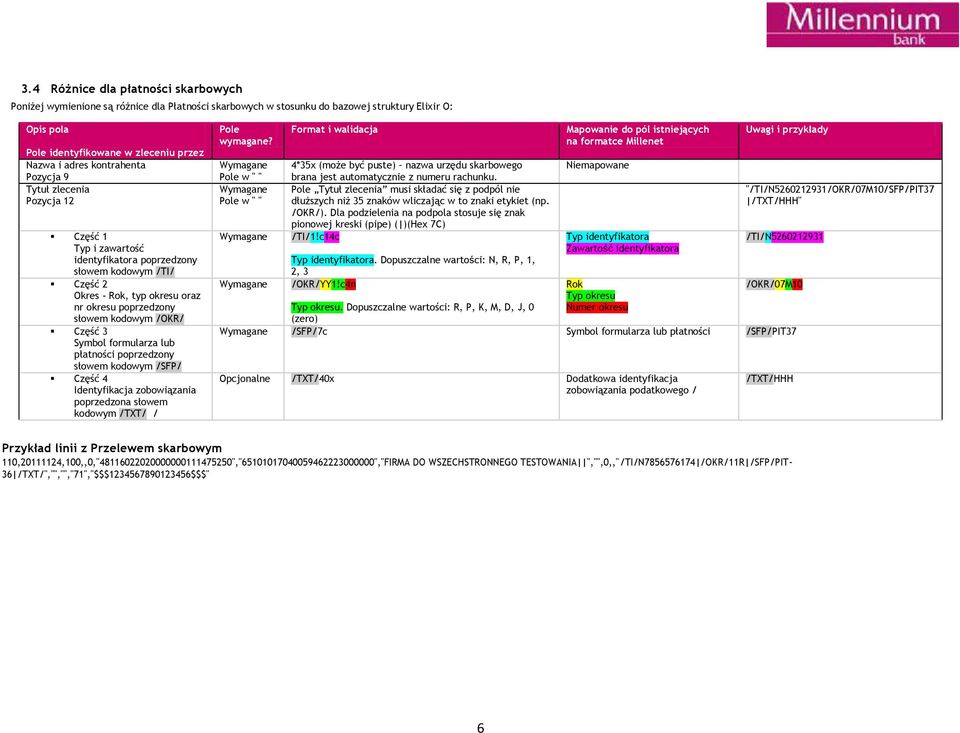Select 'Przykład linii z Przelewem skarbowym' heading
The width and height of the screenshot is (960, 733).
111,448
